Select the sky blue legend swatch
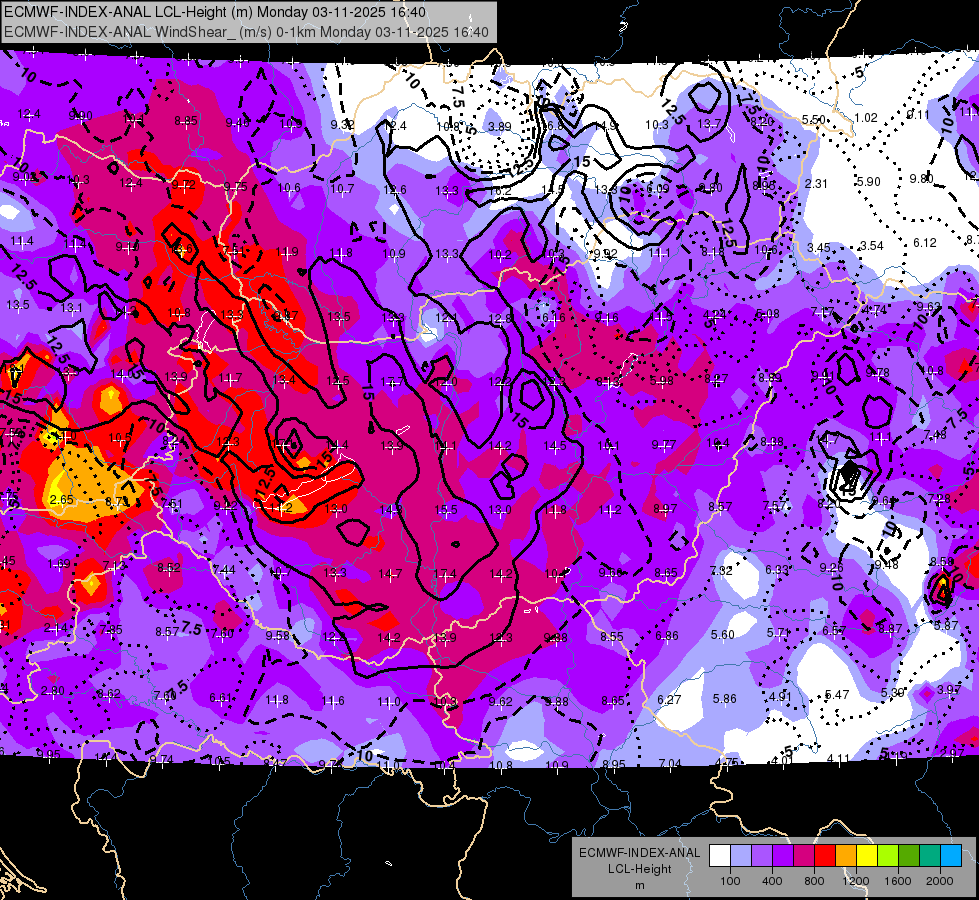 (x=951, y=856)
